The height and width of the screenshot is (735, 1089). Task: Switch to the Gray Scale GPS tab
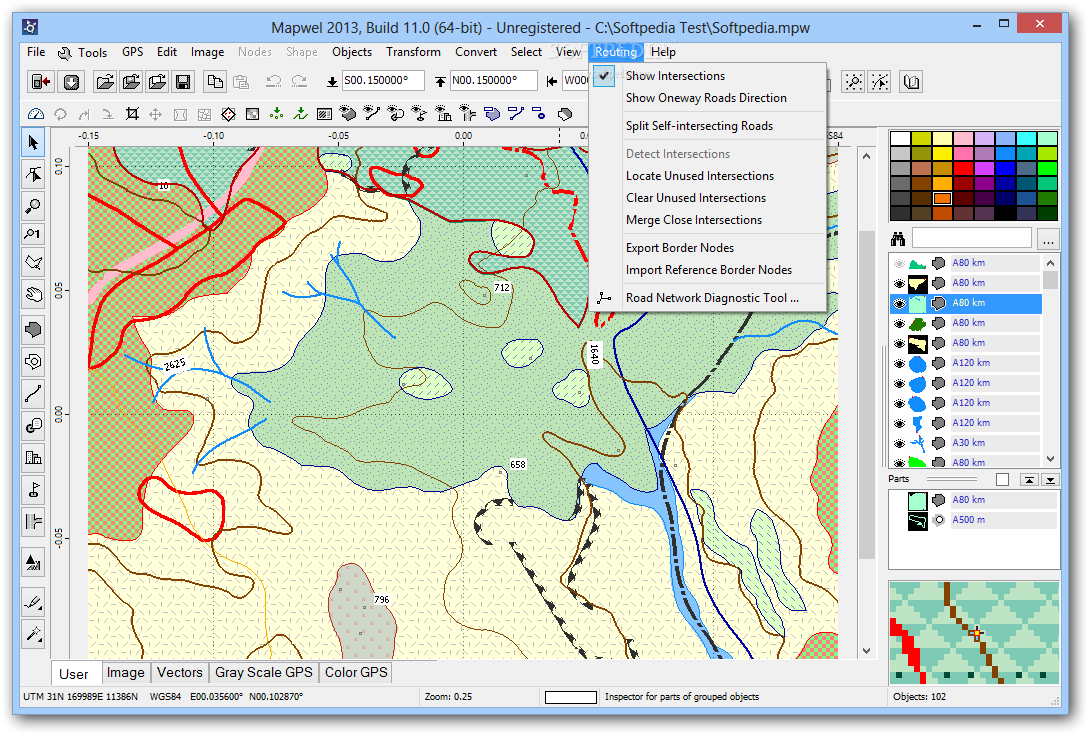(x=263, y=672)
